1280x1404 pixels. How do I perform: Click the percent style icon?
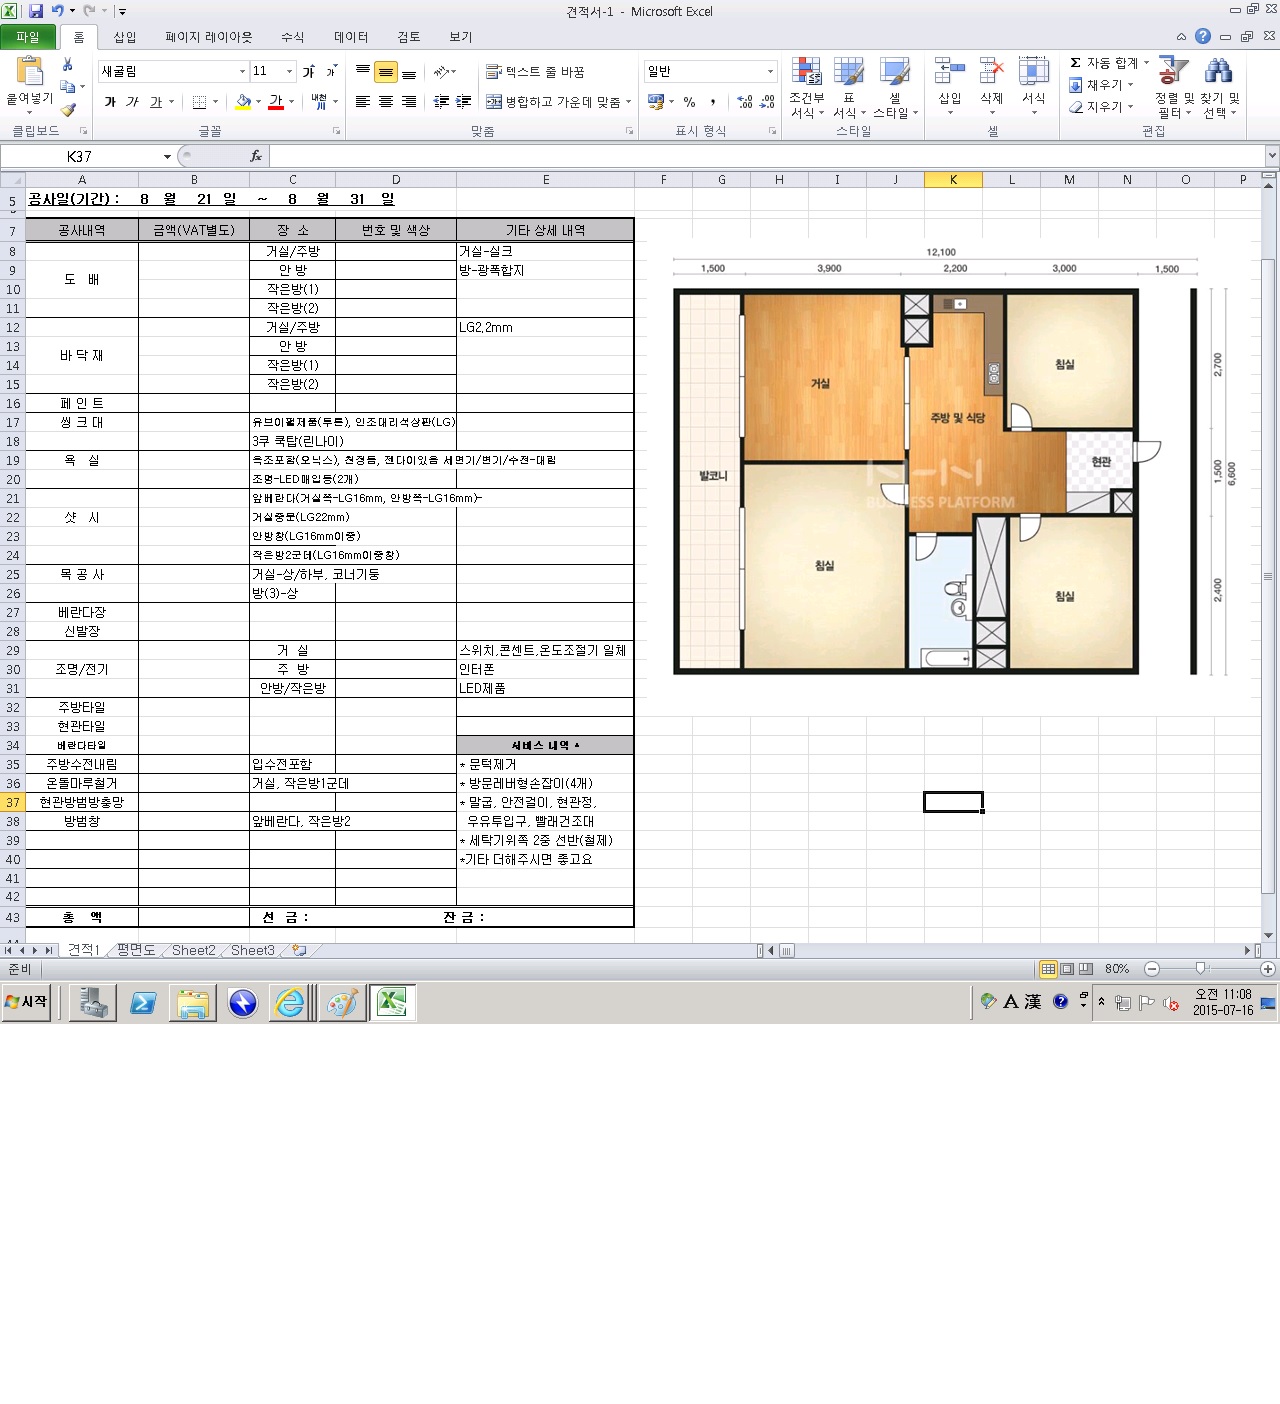pos(689,102)
